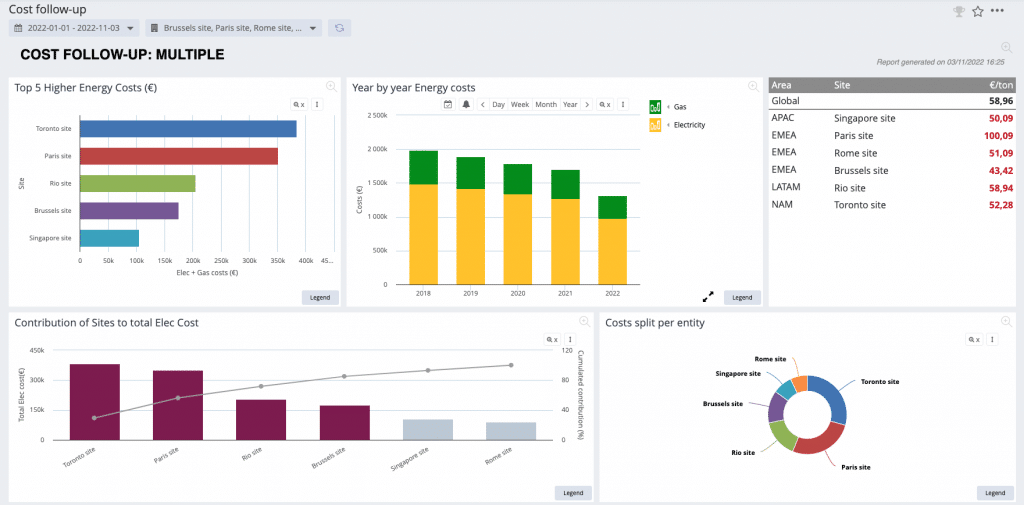Select the Month granularity
Image resolution: width=1024 pixels, height=505 pixels.
tap(546, 105)
